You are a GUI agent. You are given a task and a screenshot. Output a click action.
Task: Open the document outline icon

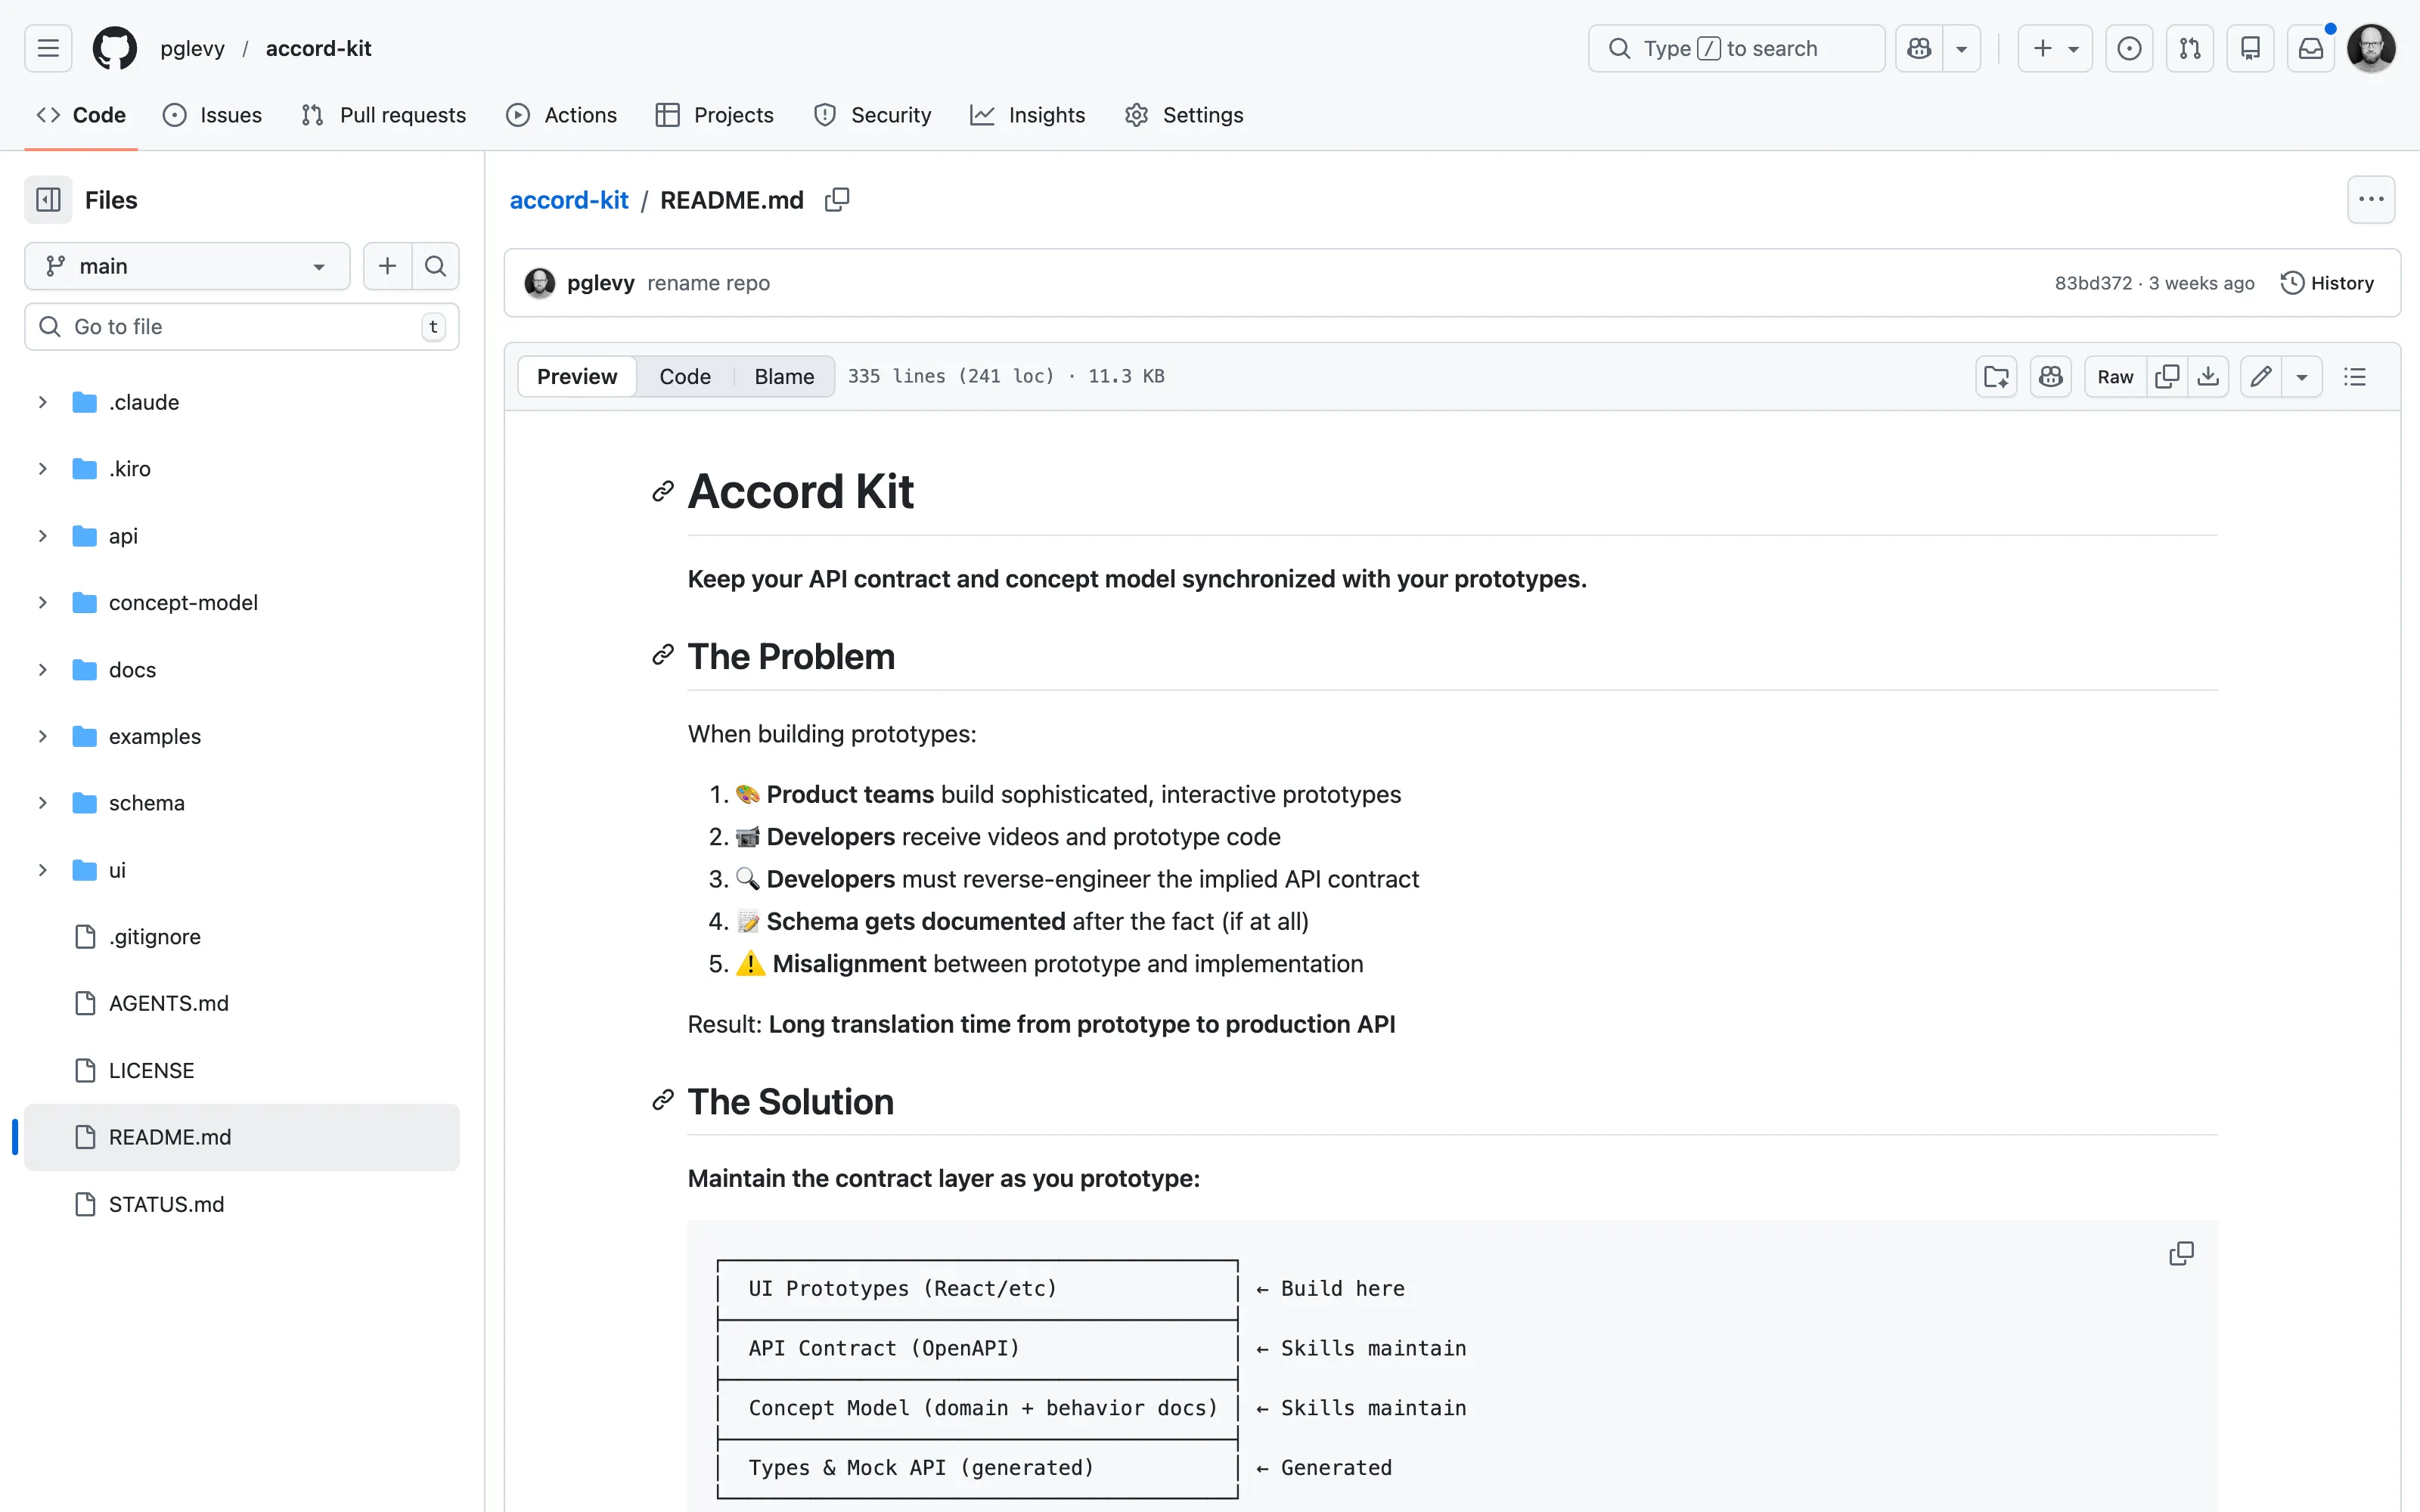2355,377
